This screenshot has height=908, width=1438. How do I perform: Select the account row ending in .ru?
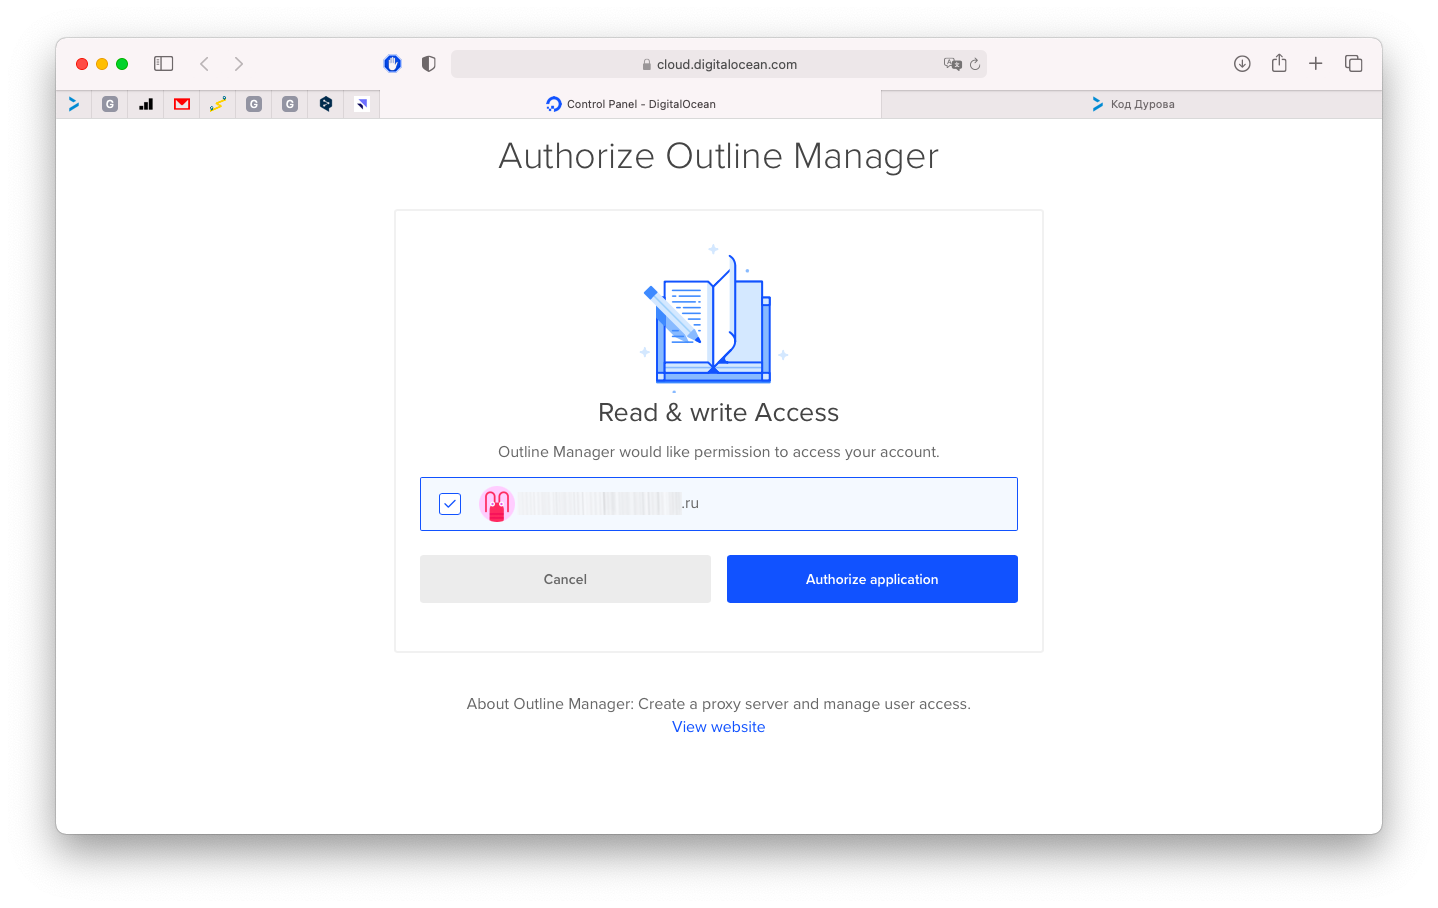pyautogui.click(x=719, y=504)
